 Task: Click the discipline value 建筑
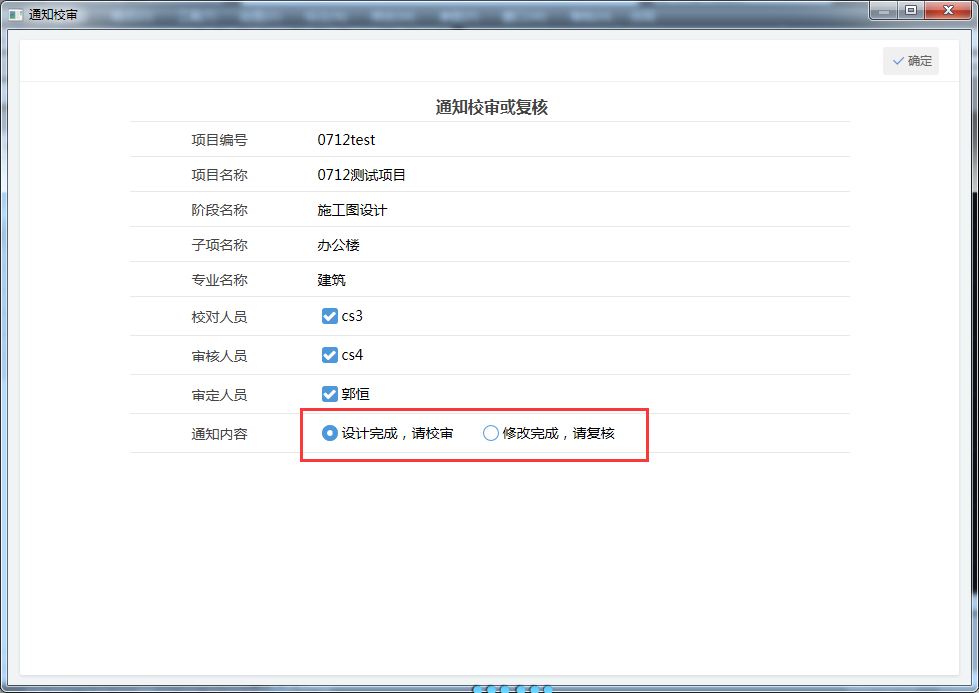point(331,280)
